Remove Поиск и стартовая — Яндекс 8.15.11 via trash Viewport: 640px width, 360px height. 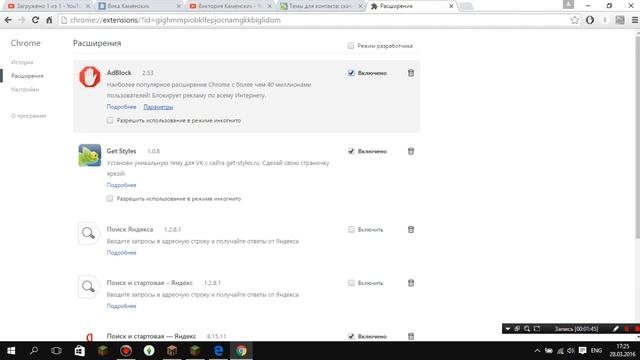411,336
